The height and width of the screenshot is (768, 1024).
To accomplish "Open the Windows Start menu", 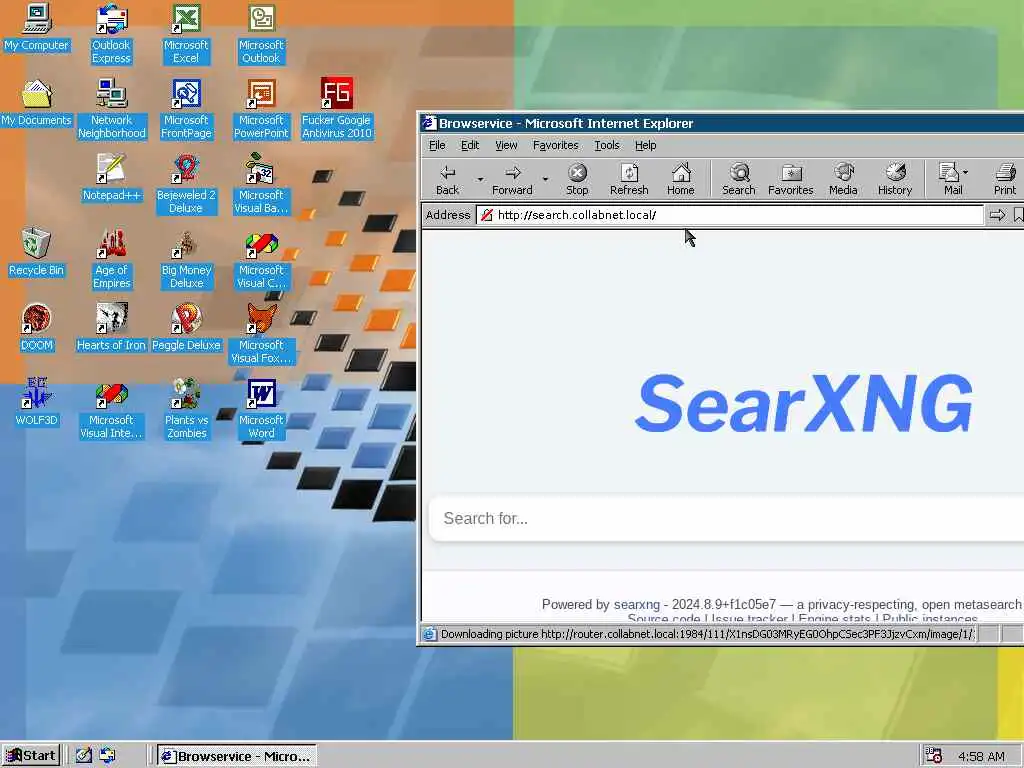I will (x=31, y=756).
